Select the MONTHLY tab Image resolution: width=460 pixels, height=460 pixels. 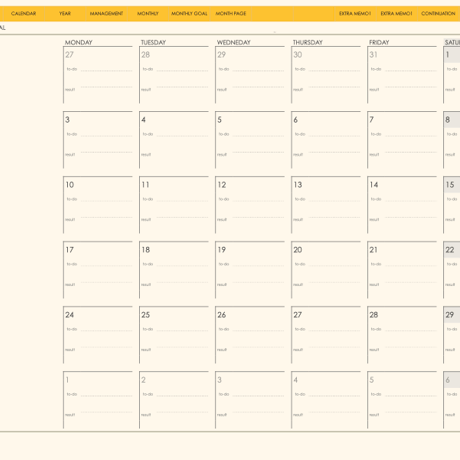(148, 14)
